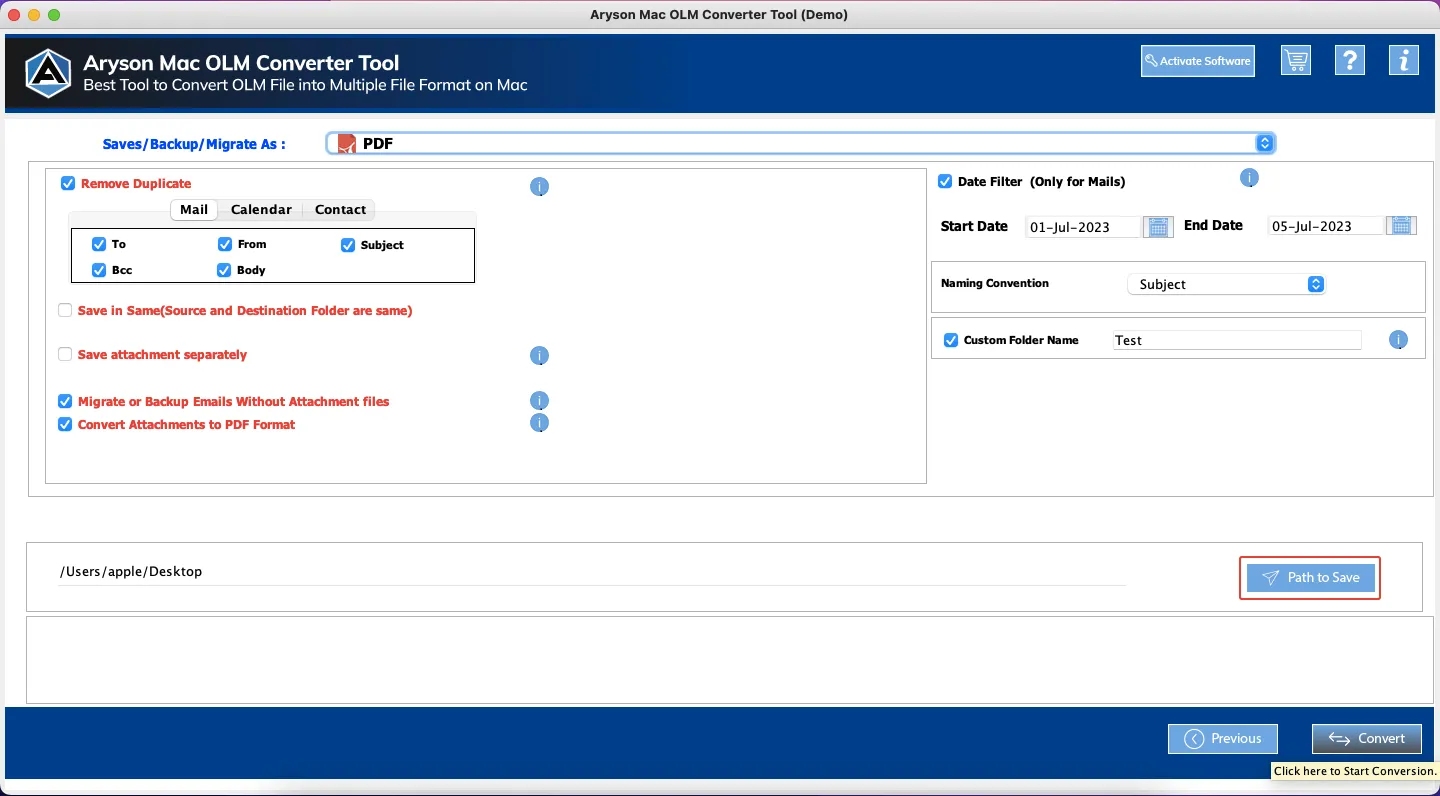Click the Saves/Backup/Migrate As label
This screenshot has width=1440, height=796.
[x=194, y=144]
